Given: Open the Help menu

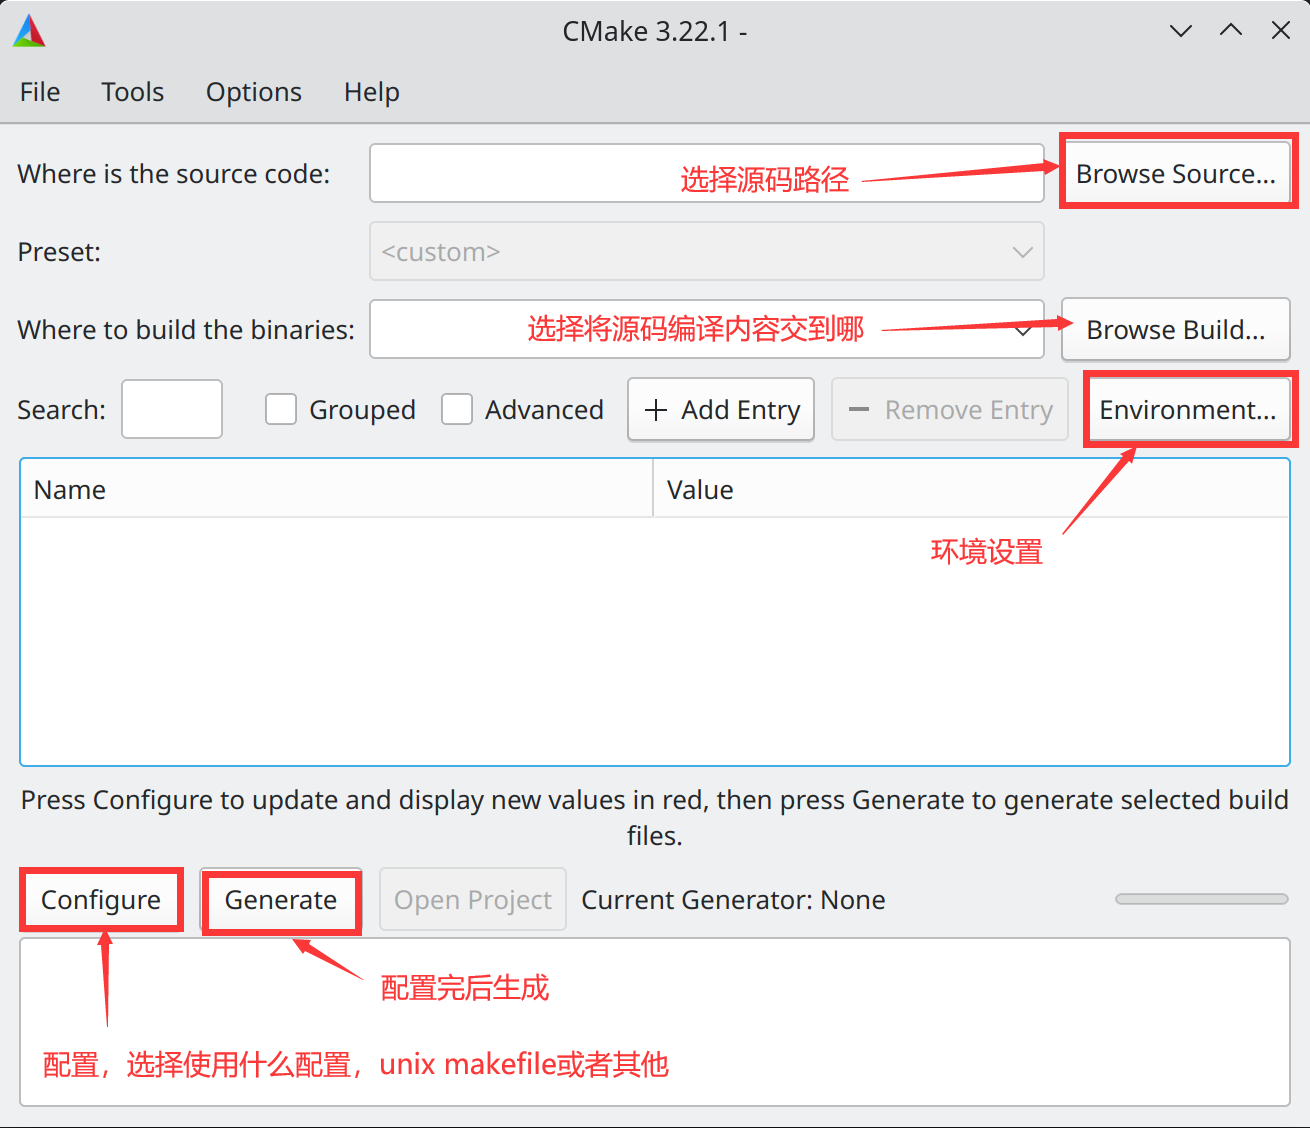Looking at the screenshot, I should (372, 92).
